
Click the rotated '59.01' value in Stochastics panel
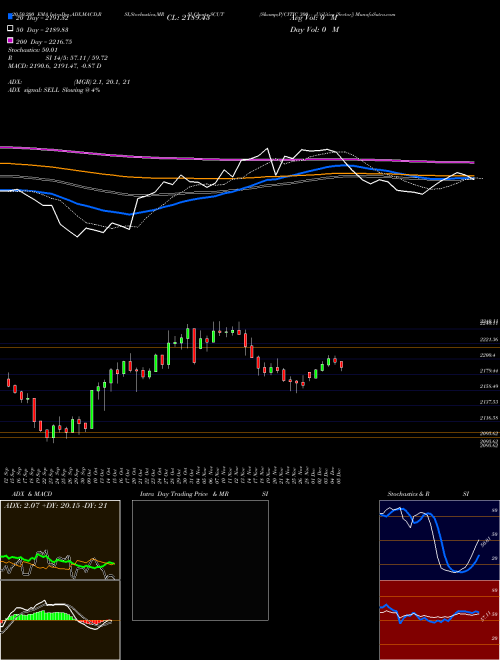[484, 542]
